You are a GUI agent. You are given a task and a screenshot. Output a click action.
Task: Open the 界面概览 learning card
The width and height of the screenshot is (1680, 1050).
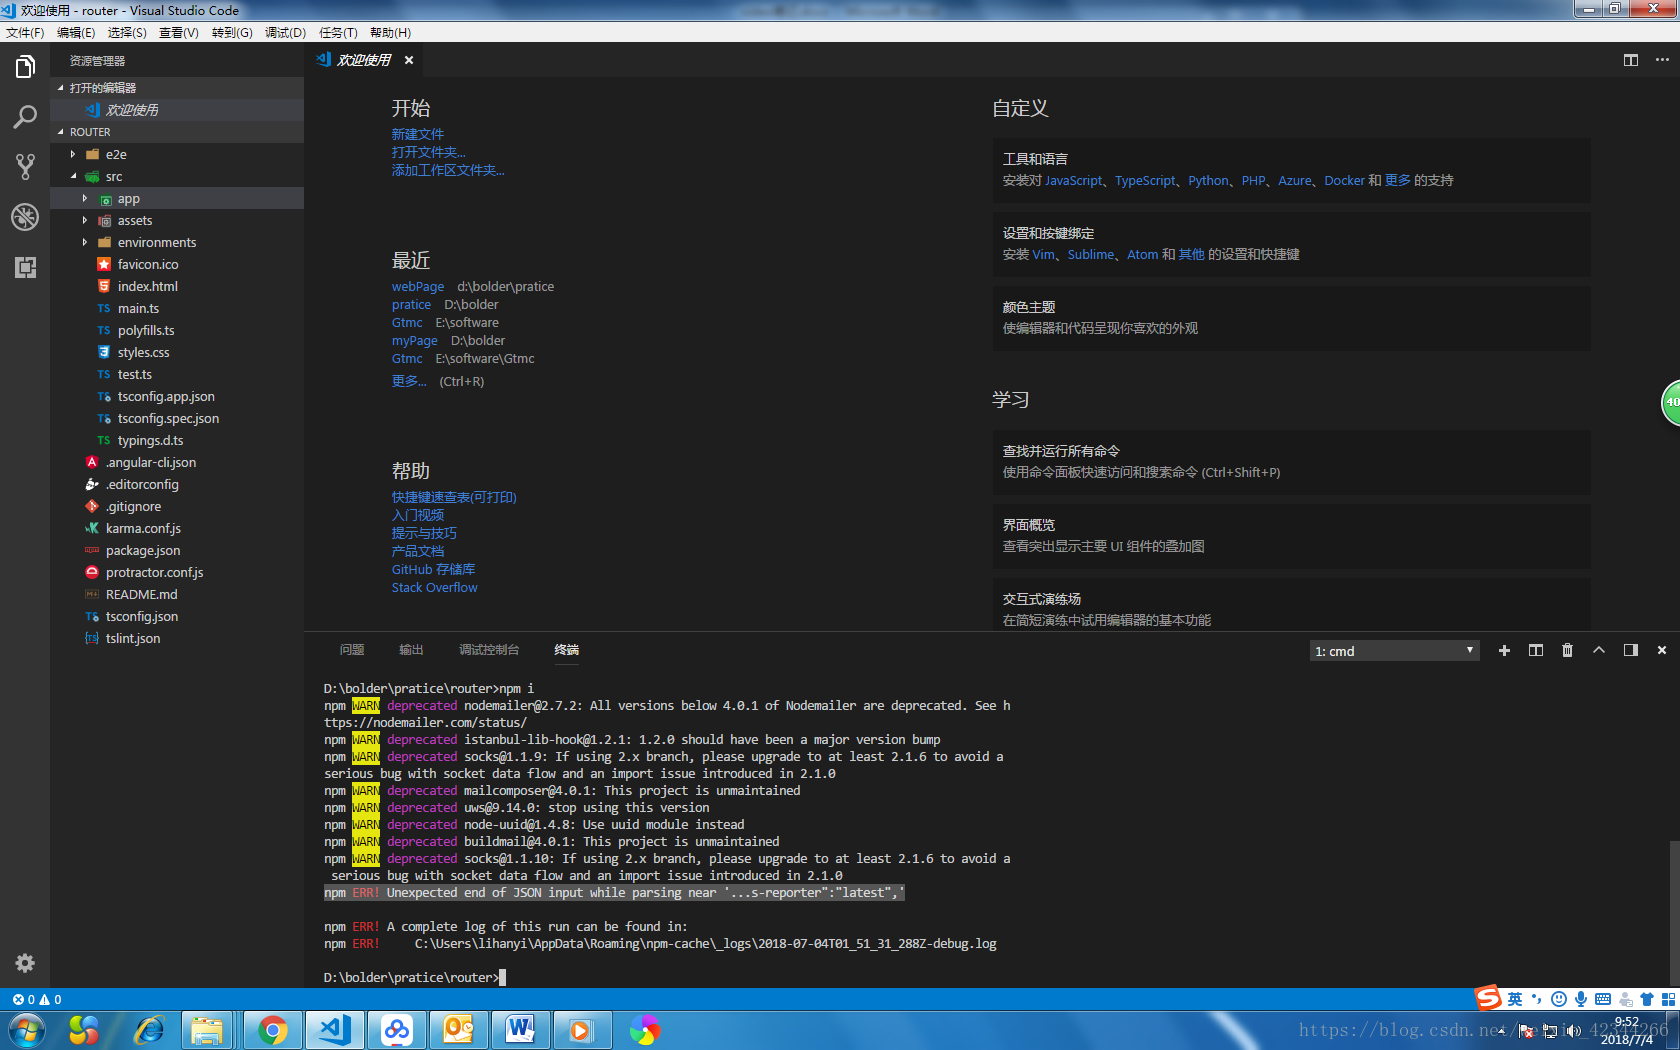[1291, 536]
